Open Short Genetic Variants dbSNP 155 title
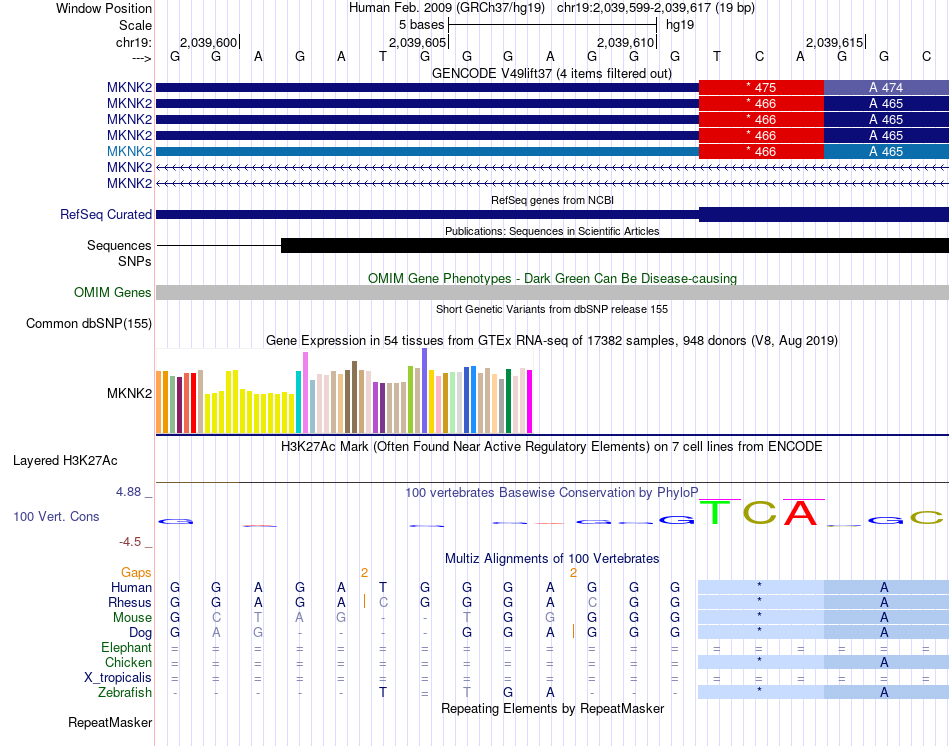This screenshot has height=746, width=950. [552, 309]
